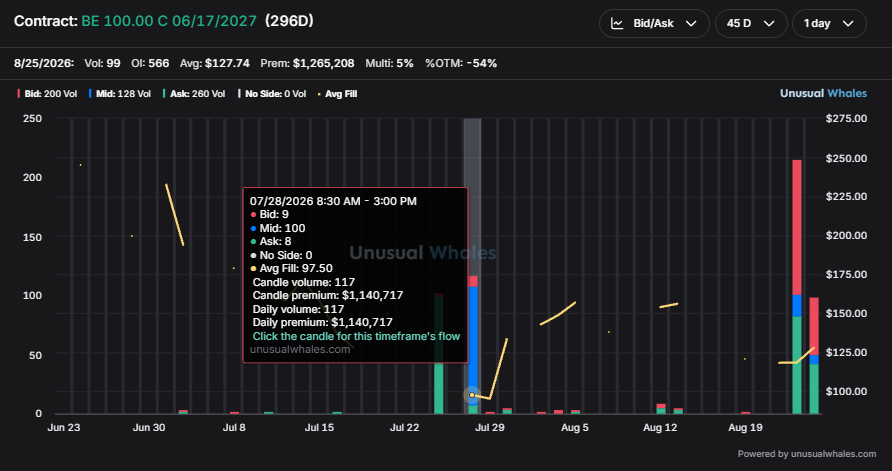Click the Avg Fill dot on the Jul 28 candle
The height and width of the screenshot is (471, 892).
472,395
